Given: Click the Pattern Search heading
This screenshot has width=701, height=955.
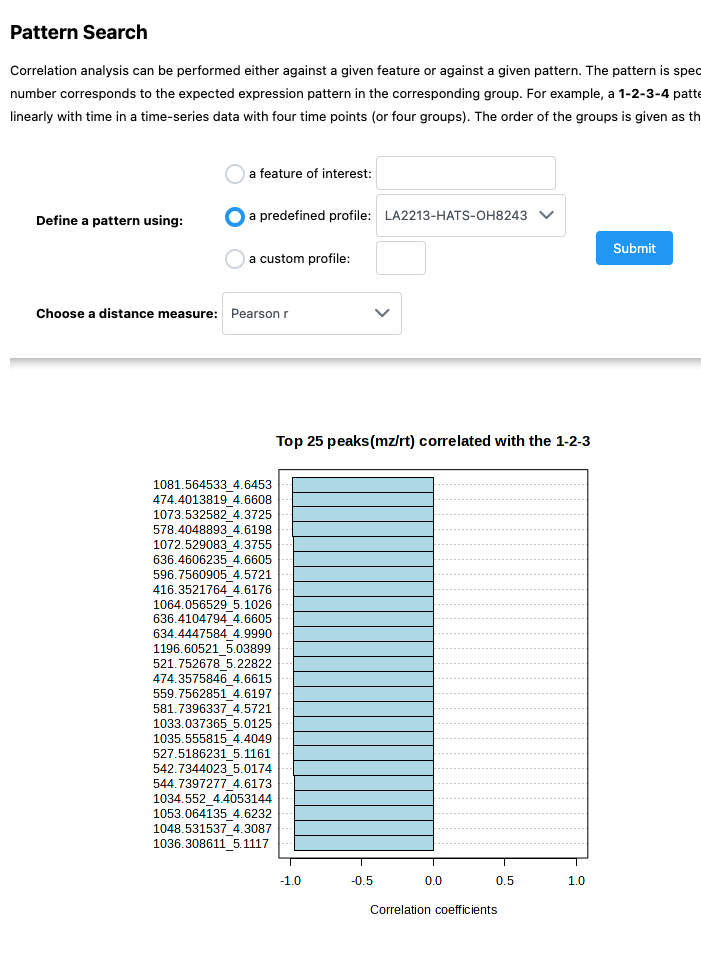Looking at the screenshot, I should [79, 32].
